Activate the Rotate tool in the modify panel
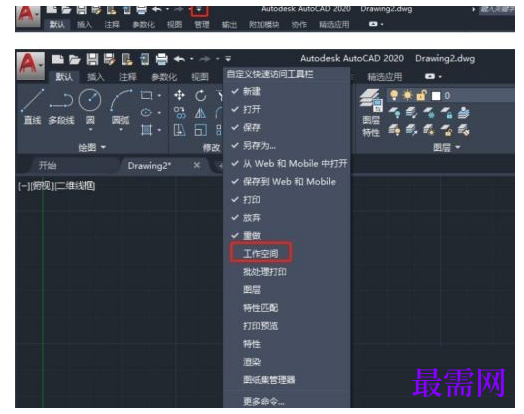Image resolution: width=524 pixels, height=414 pixels. (200, 96)
